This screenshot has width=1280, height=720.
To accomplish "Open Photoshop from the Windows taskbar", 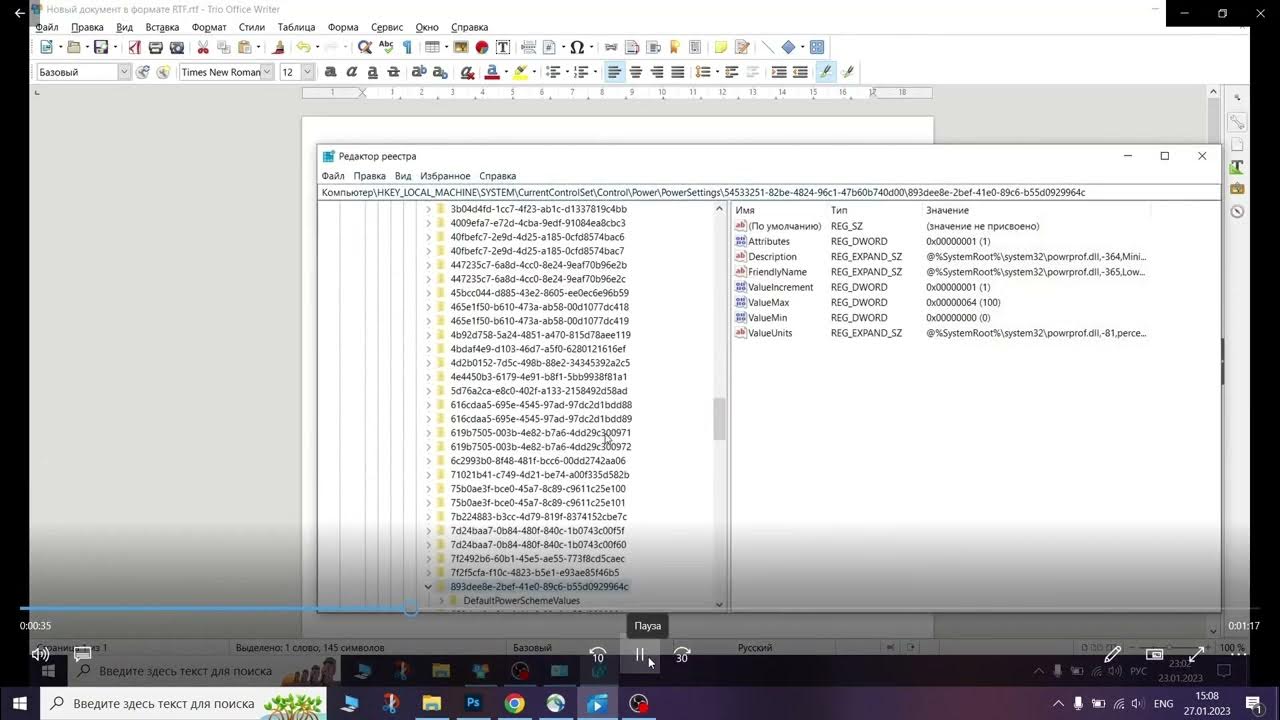I will [473, 704].
